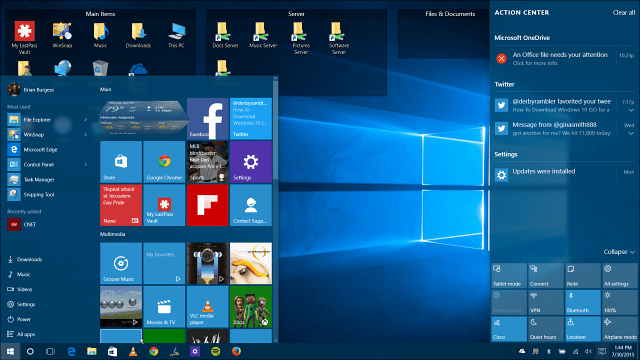This screenshot has height=360, width=640.
Task: Open the News live tile
Action: (x=121, y=205)
